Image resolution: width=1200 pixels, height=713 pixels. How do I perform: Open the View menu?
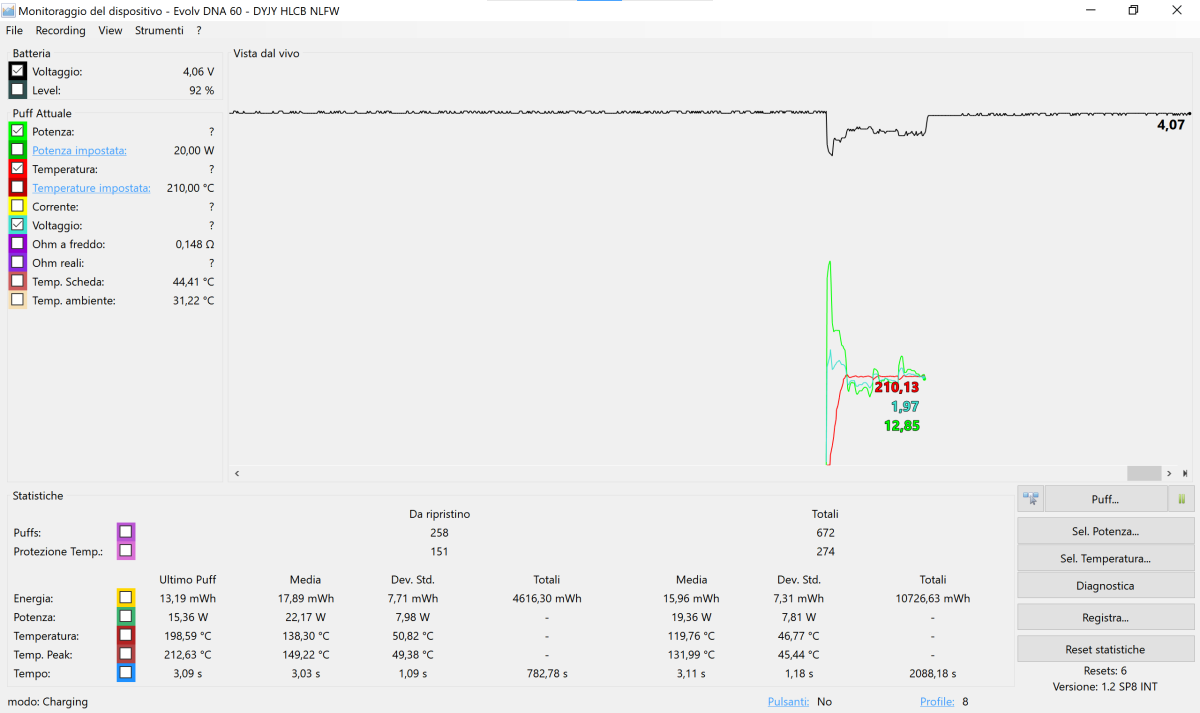pos(110,30)
